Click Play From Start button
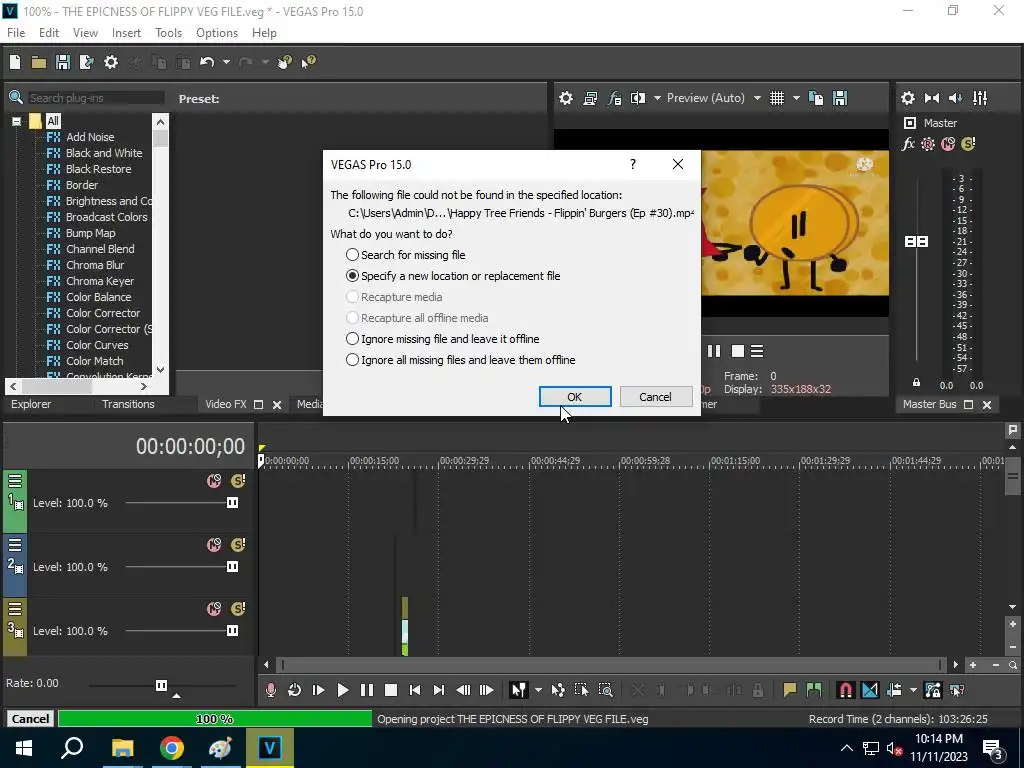The image size is (1024, 768). (x=319, y=690)
